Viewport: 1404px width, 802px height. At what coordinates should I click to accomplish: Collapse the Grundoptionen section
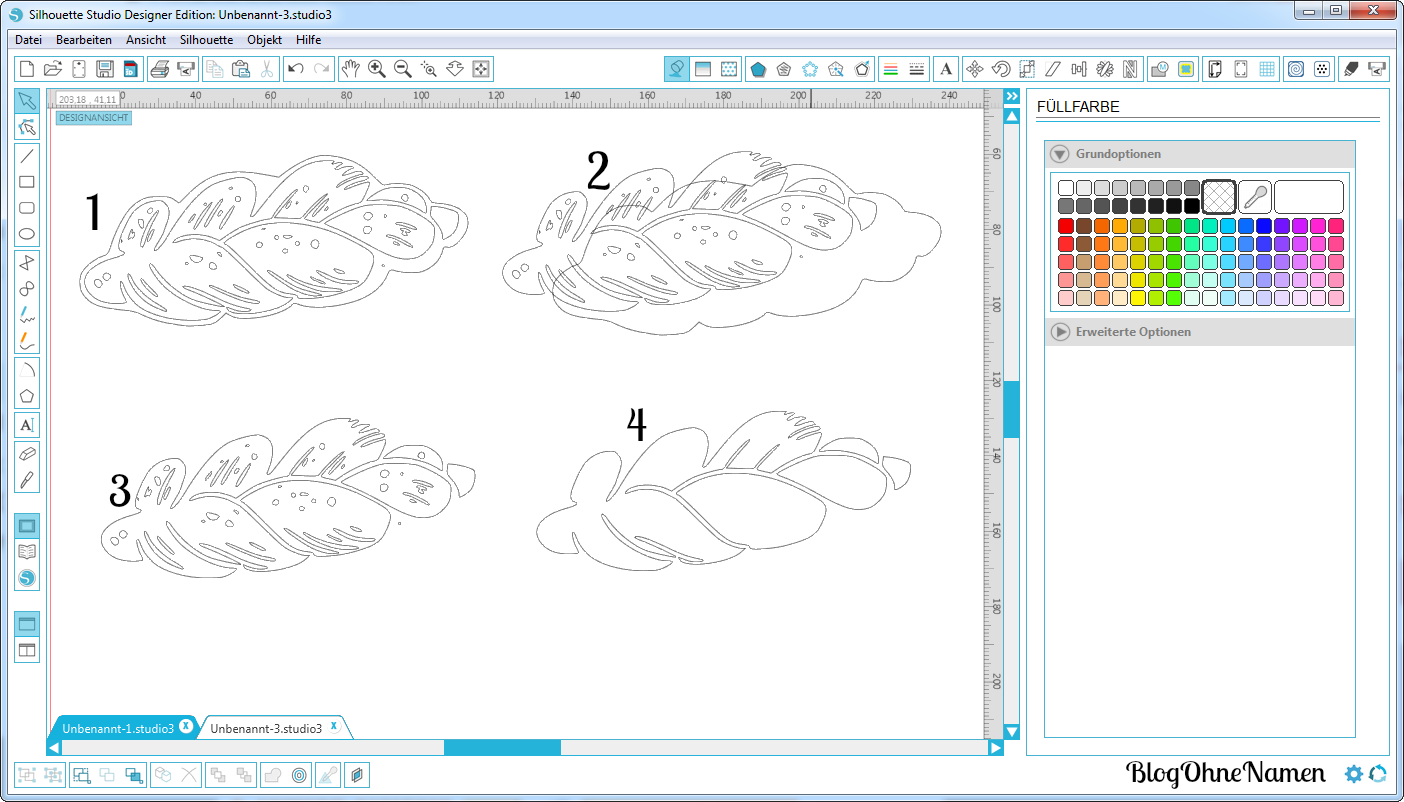[x=1060, y=154]
